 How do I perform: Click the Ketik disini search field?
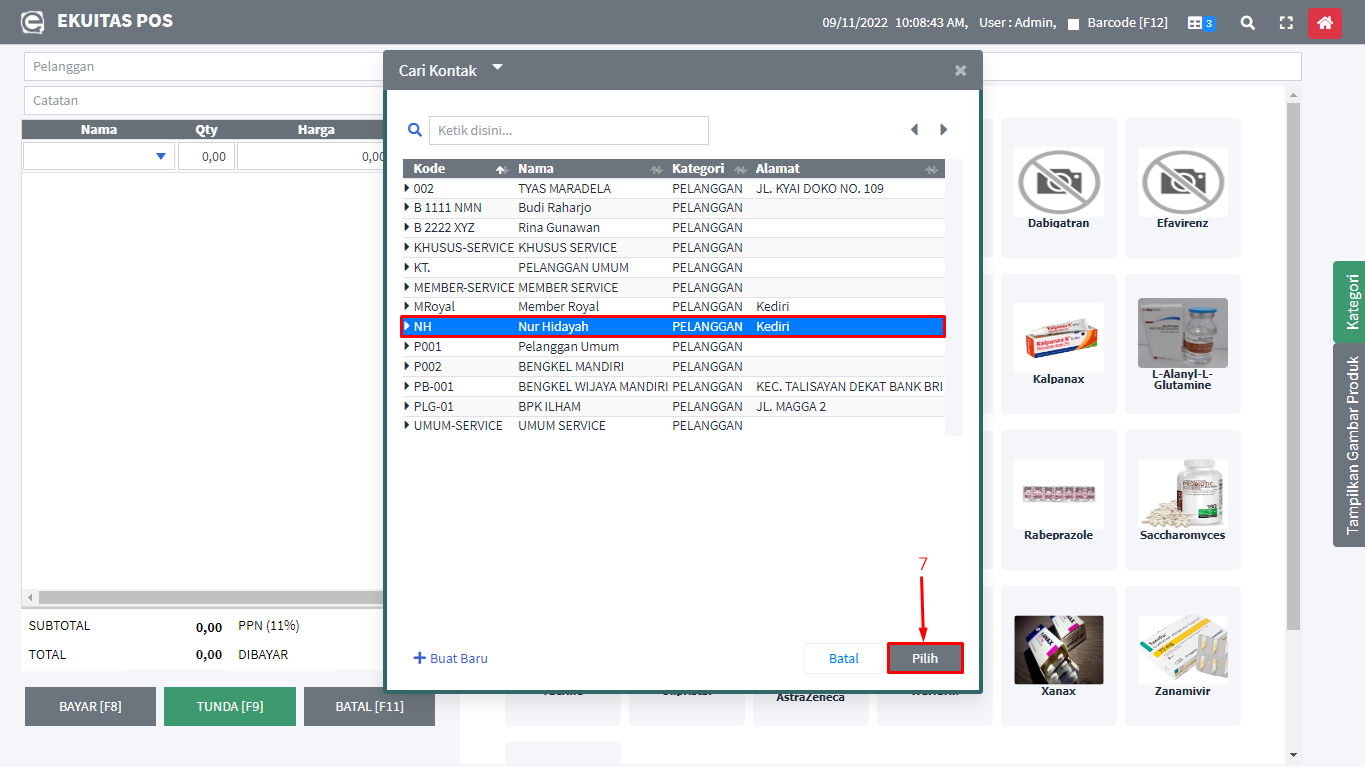click(568, 131)
